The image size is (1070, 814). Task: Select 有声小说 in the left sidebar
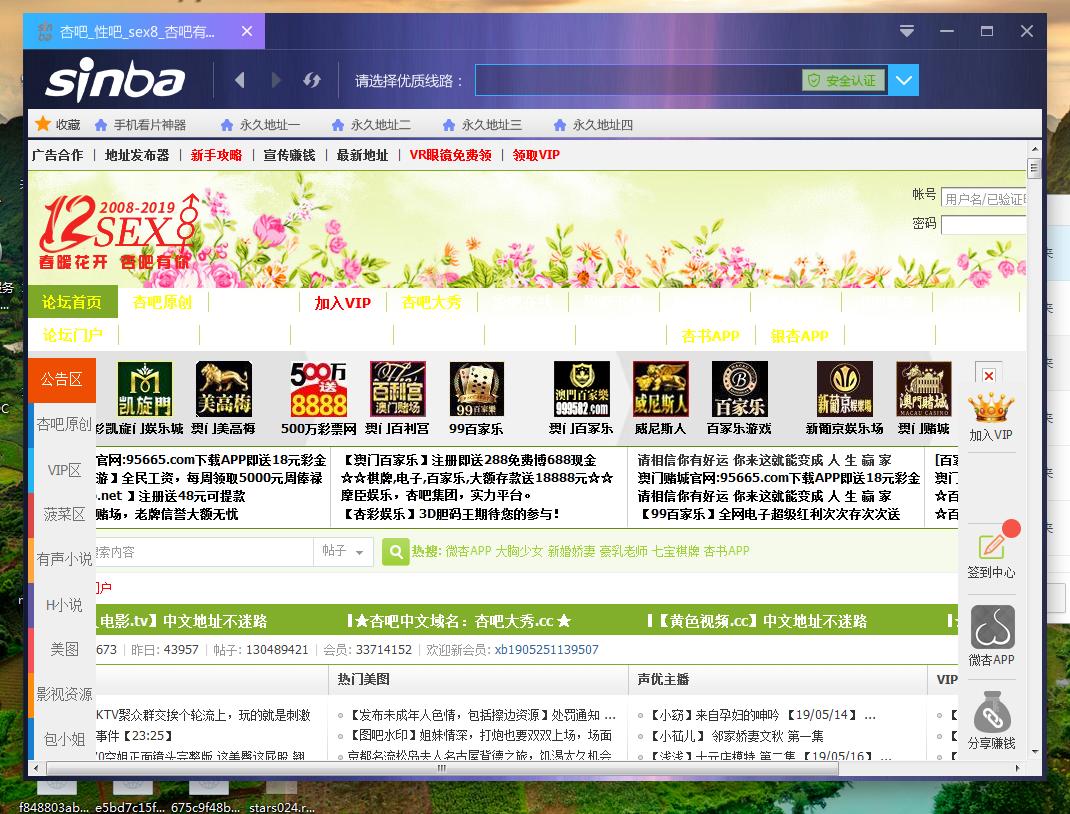[63, 559]
